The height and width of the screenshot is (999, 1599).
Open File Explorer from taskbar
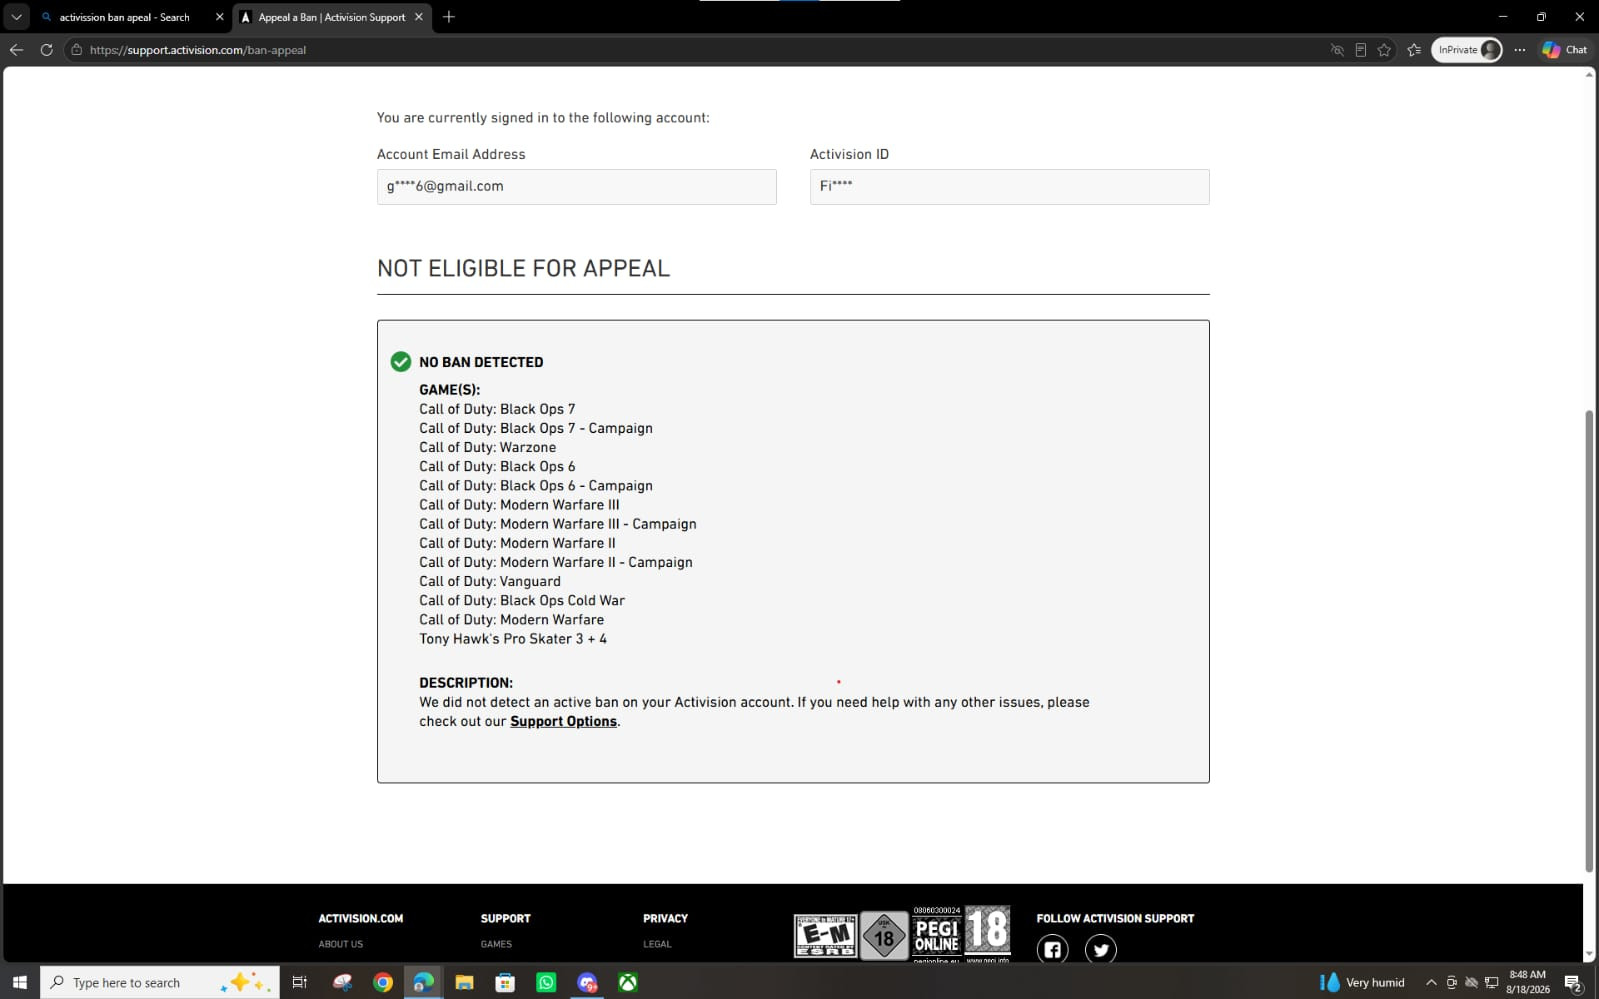point(464,982)
